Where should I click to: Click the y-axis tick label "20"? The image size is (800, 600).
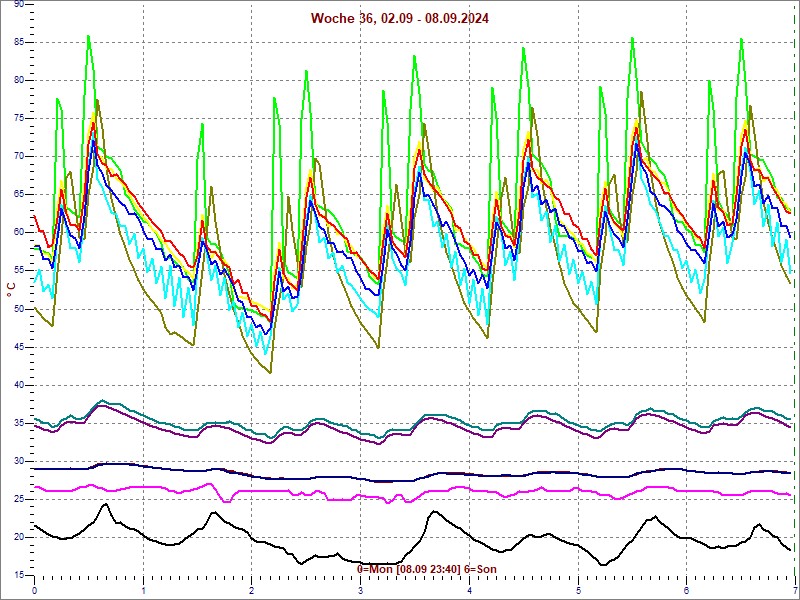[x=18, y=537]
